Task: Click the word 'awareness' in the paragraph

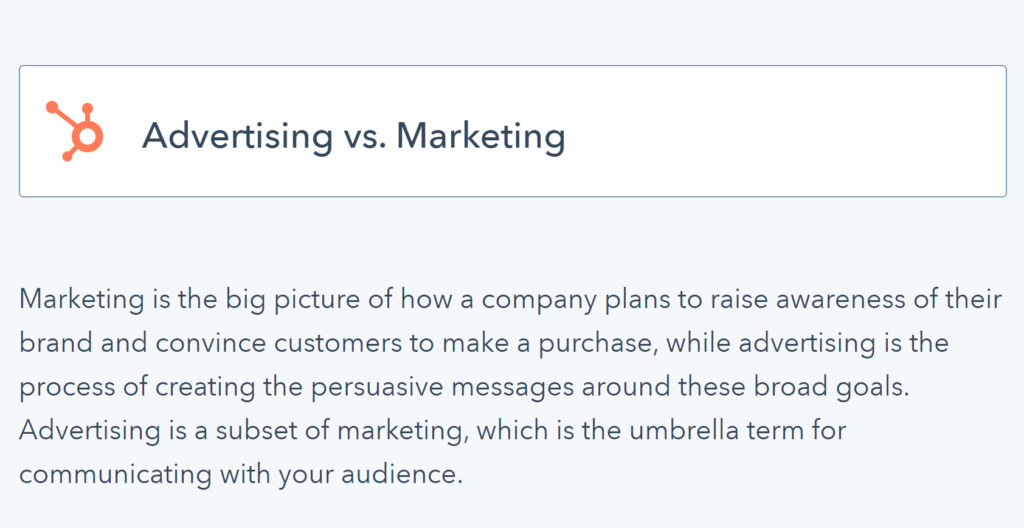Action: coord(840,299)
